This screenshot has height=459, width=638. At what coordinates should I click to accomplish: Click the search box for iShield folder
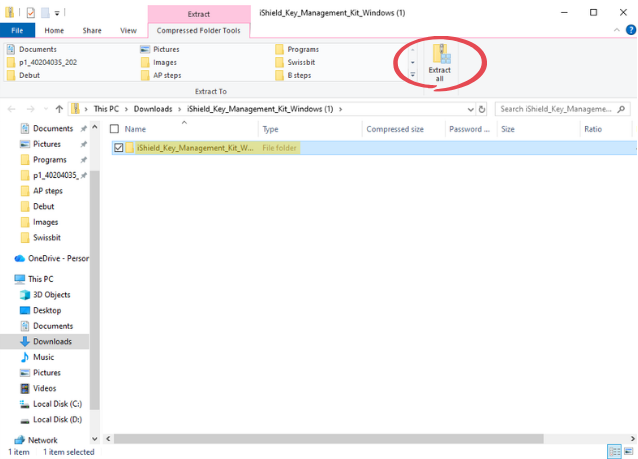562,109
